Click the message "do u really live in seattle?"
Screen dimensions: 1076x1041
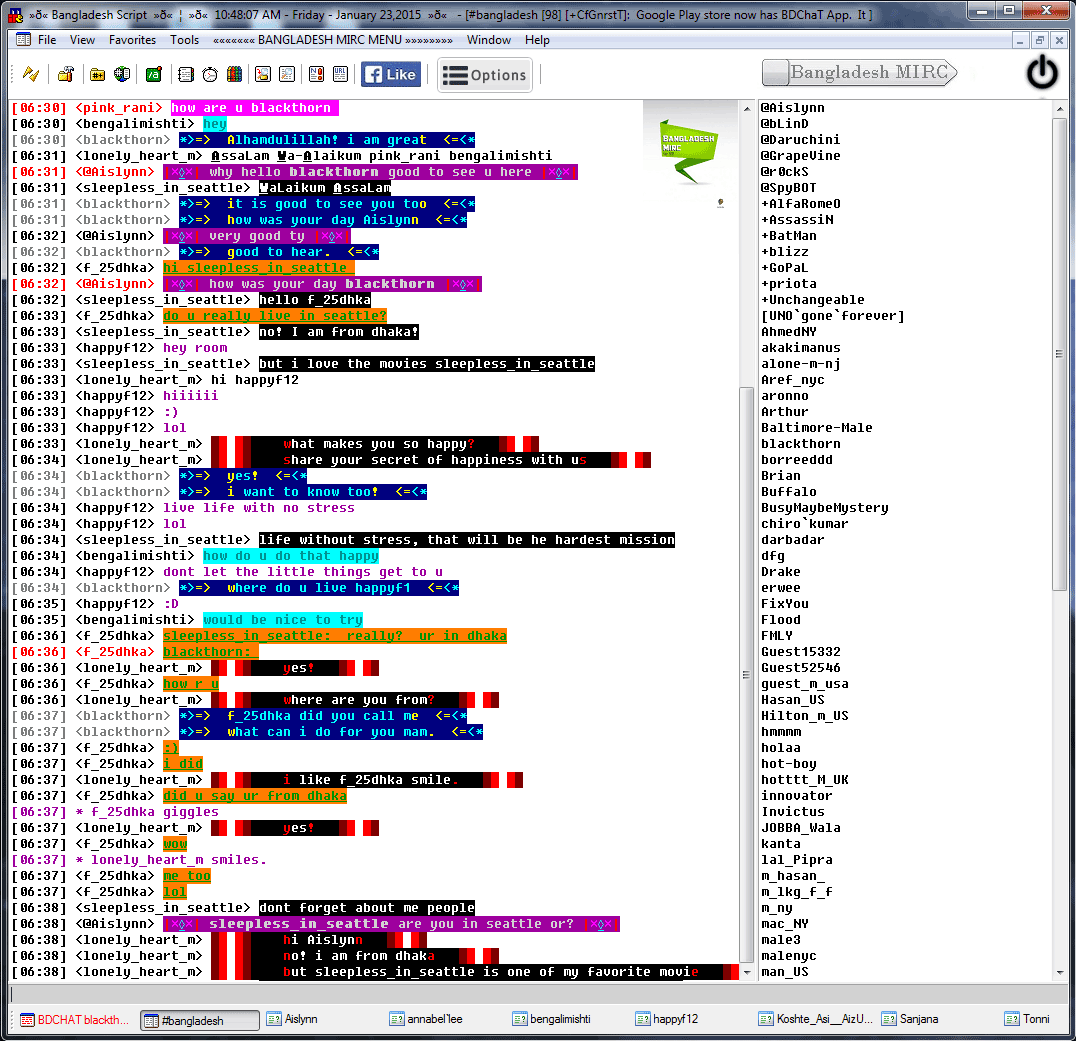274,316
